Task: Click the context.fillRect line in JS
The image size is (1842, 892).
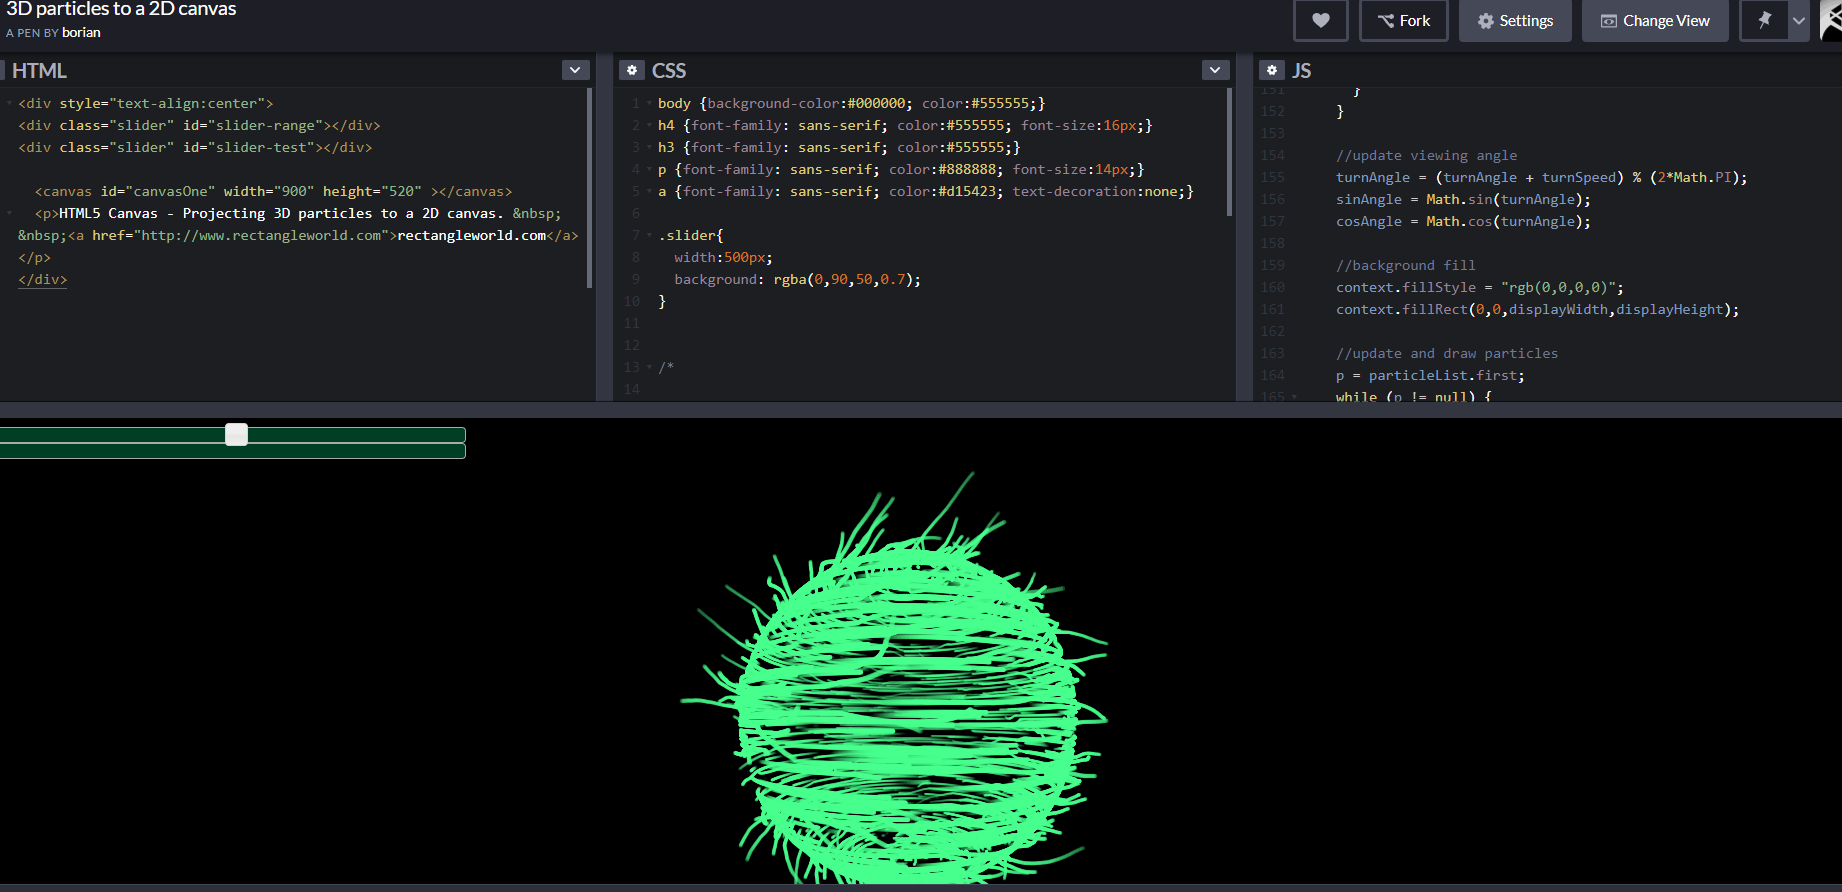Action: [x=1537, y=309]
